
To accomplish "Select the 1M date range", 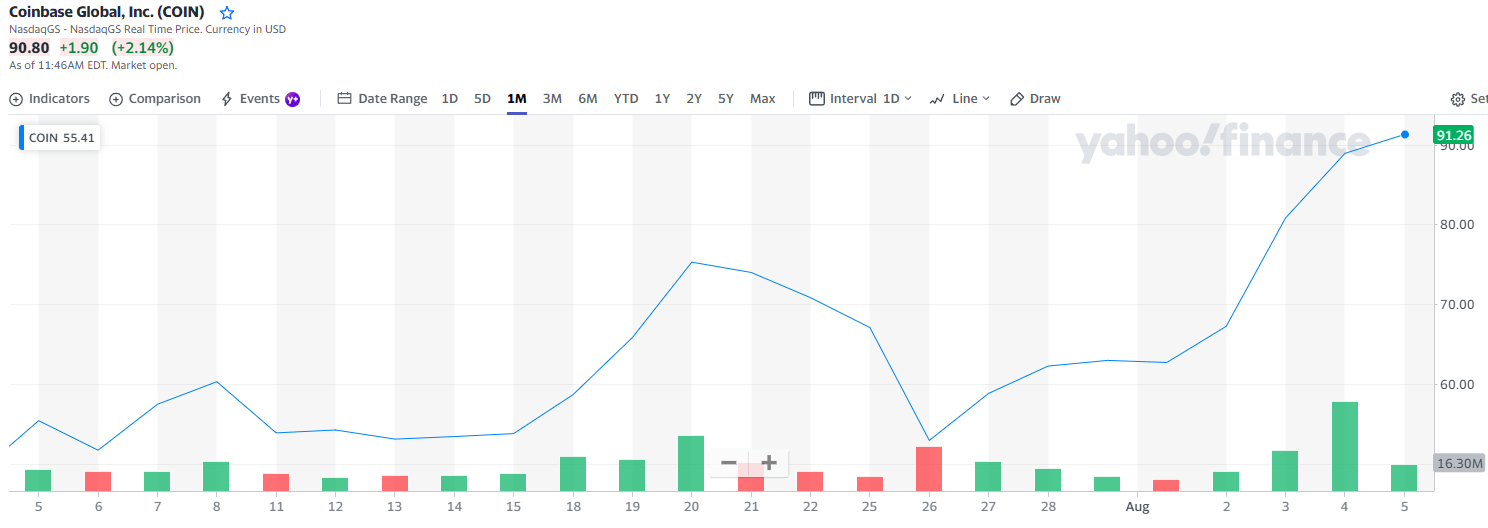I will (517, 99).
